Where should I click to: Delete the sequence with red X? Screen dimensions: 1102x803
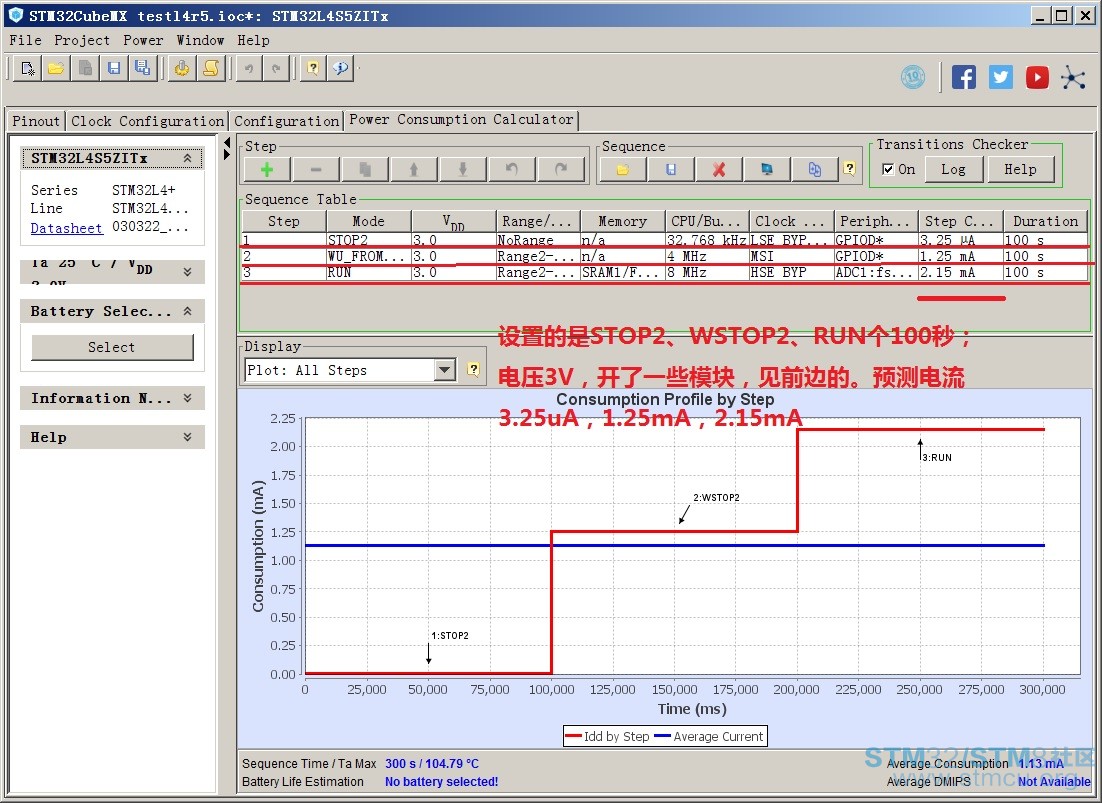click(718, 169)
